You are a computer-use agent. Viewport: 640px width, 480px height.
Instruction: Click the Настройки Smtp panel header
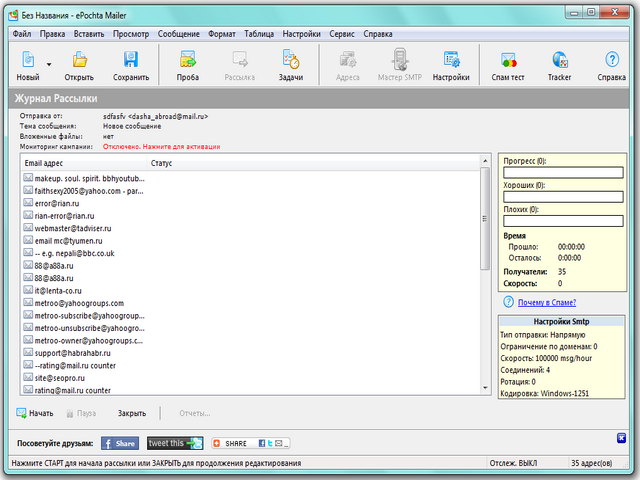tap(562, 322)
